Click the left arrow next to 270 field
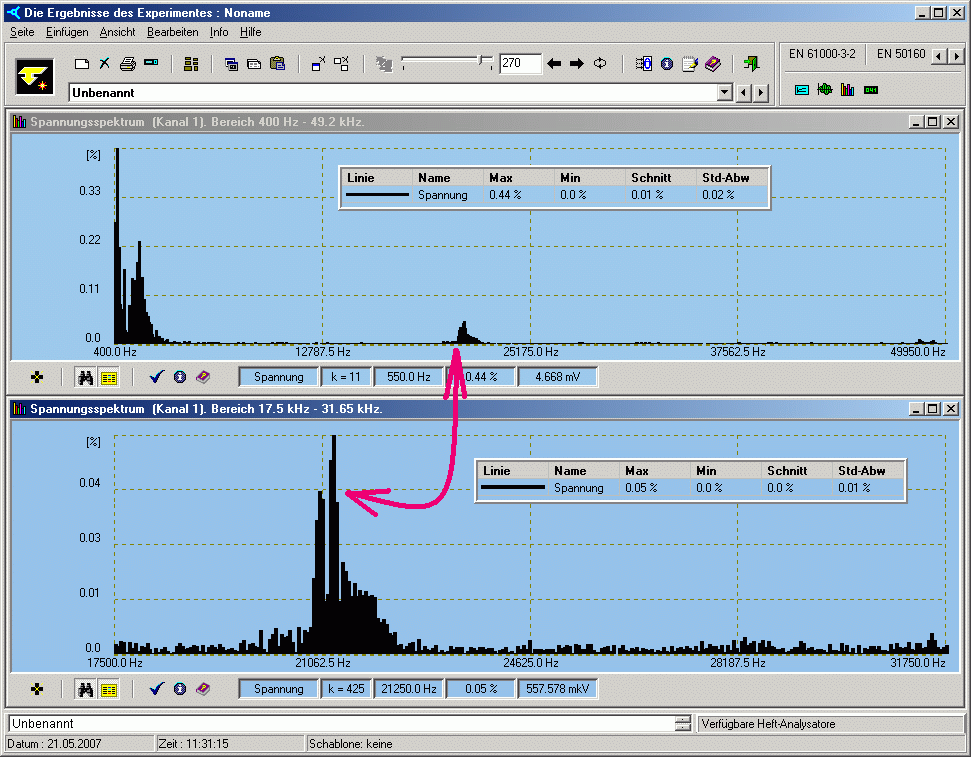 coord(555,64)
